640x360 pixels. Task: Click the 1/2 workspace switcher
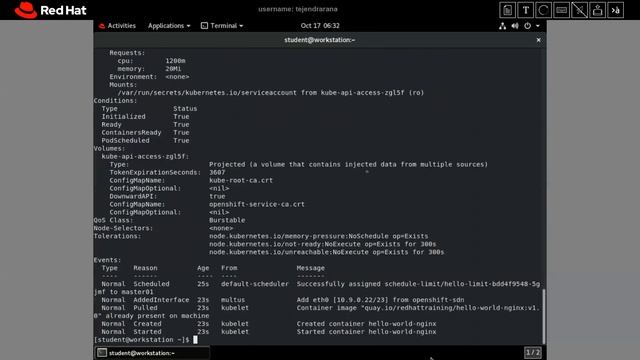pyautogui.click(x=533, y=352)
